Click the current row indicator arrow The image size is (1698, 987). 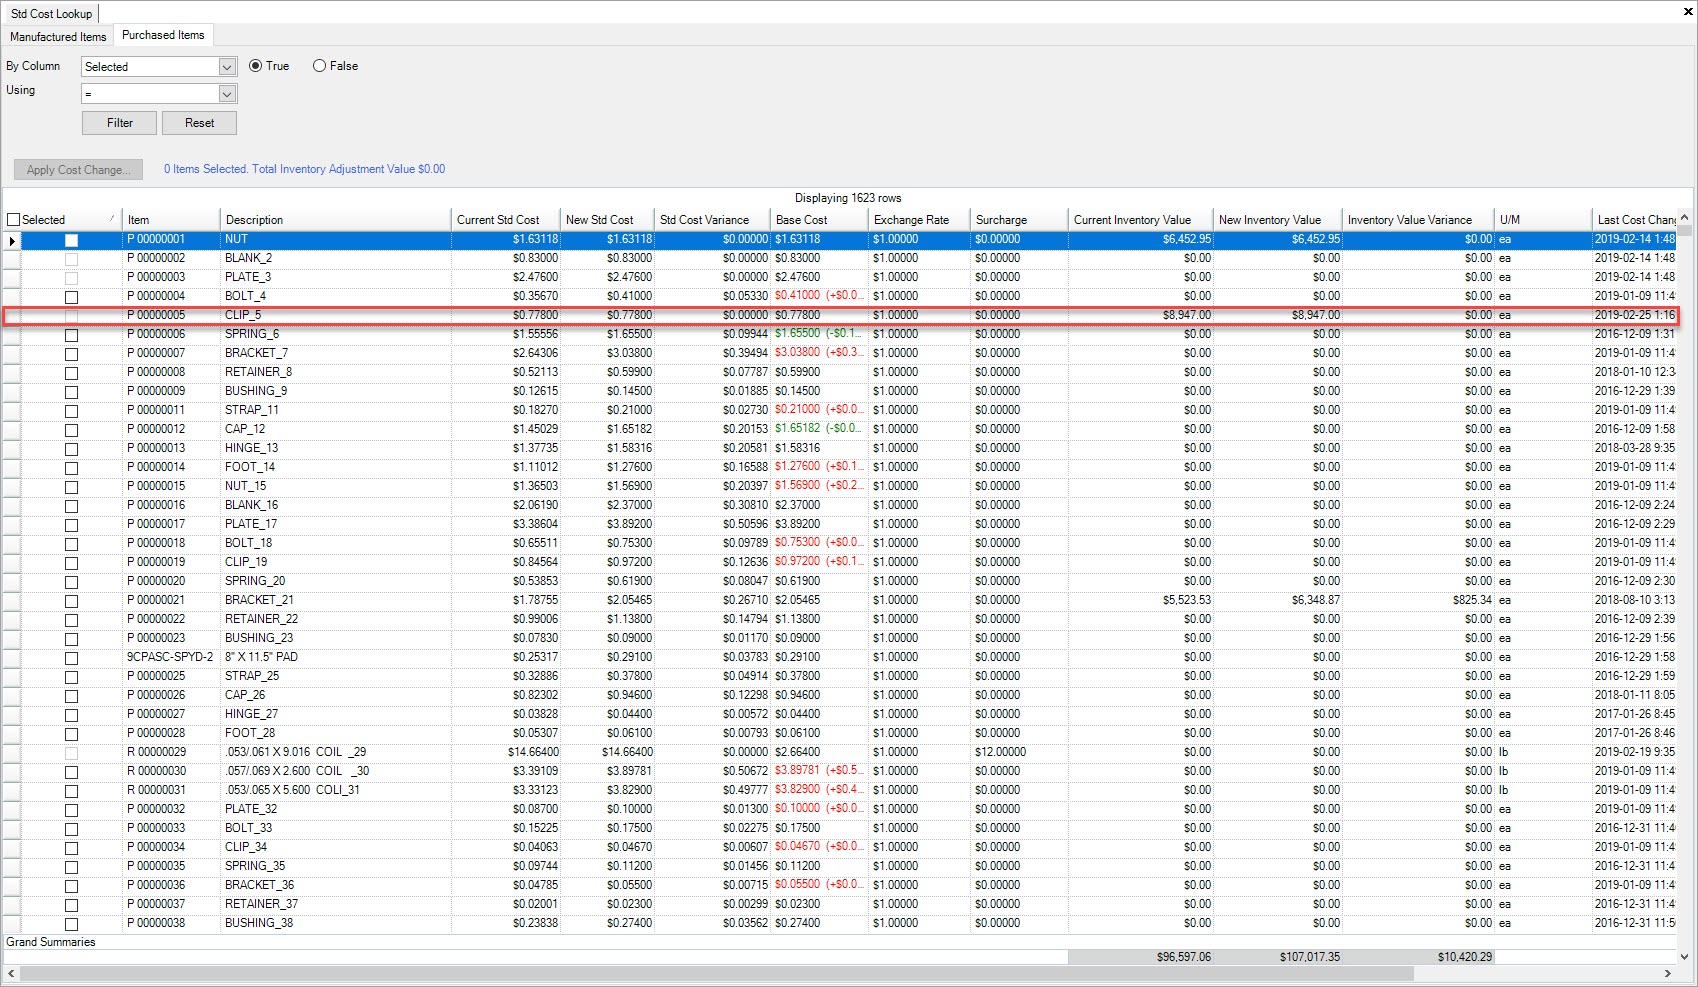[x=12, y=240]
